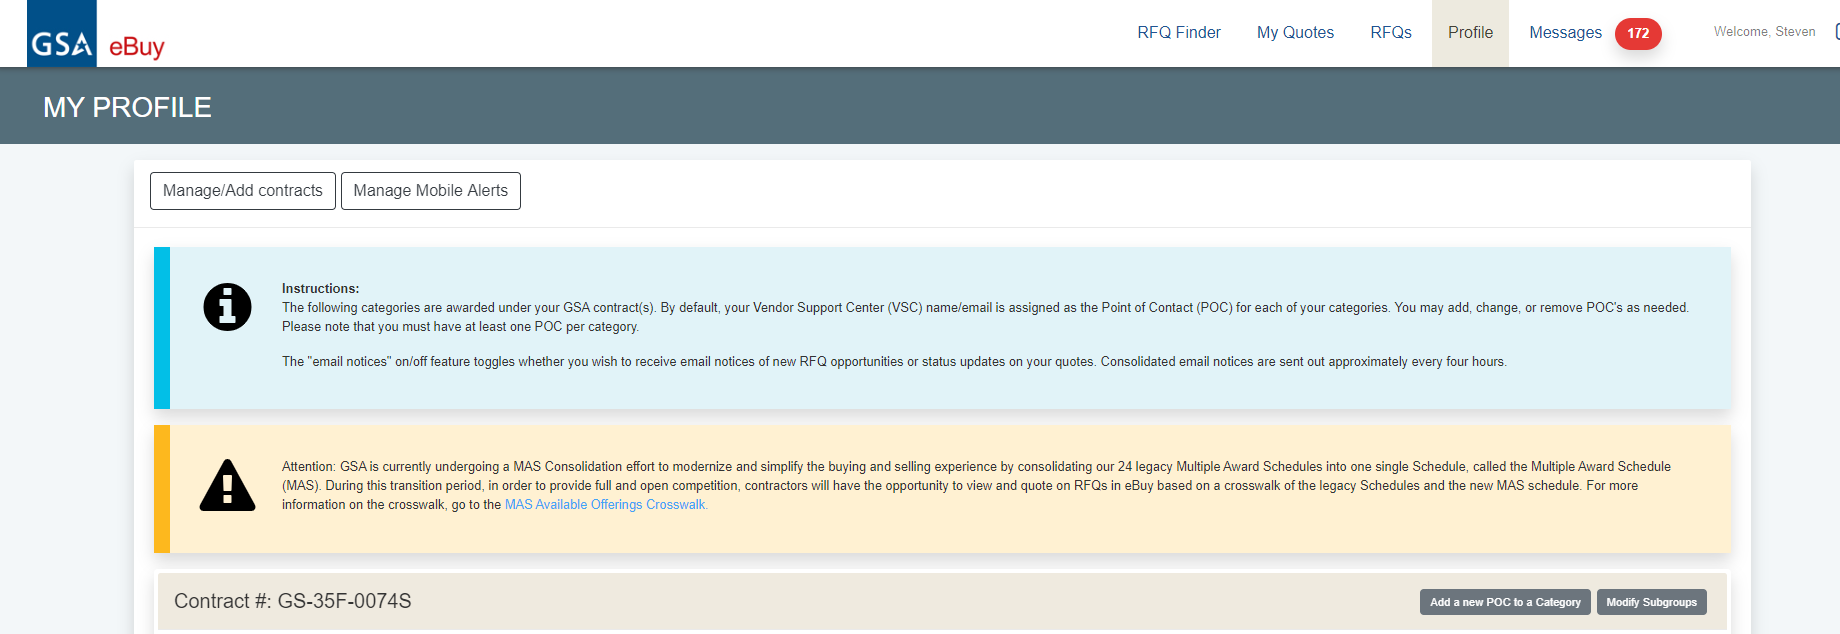Open the RFQs menu item
Viewport: 1840px width, 634px height.
(x=1391, y=33)
